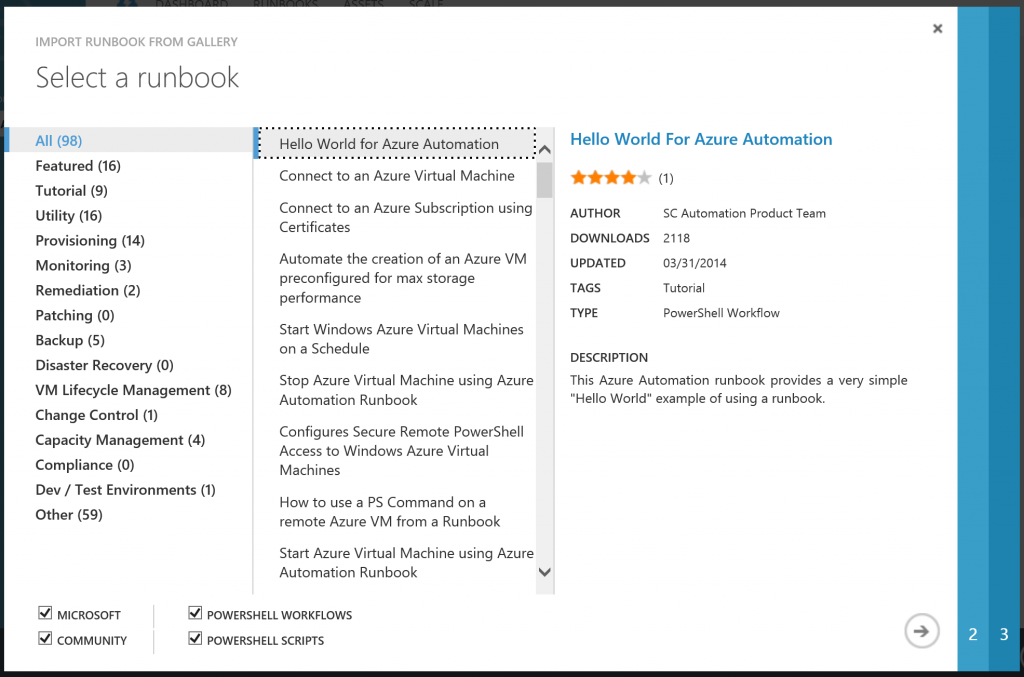The height and width of the screenshot is (677, 1024).
Task: Click the runbook description paragraph
Action: [739, 389]
